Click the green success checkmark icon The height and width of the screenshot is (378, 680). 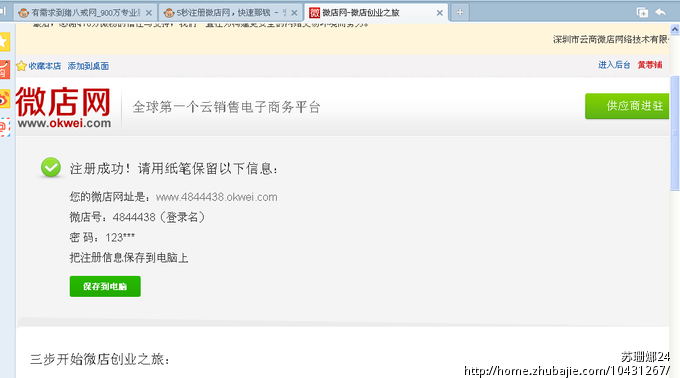click(x=51, y=167)
